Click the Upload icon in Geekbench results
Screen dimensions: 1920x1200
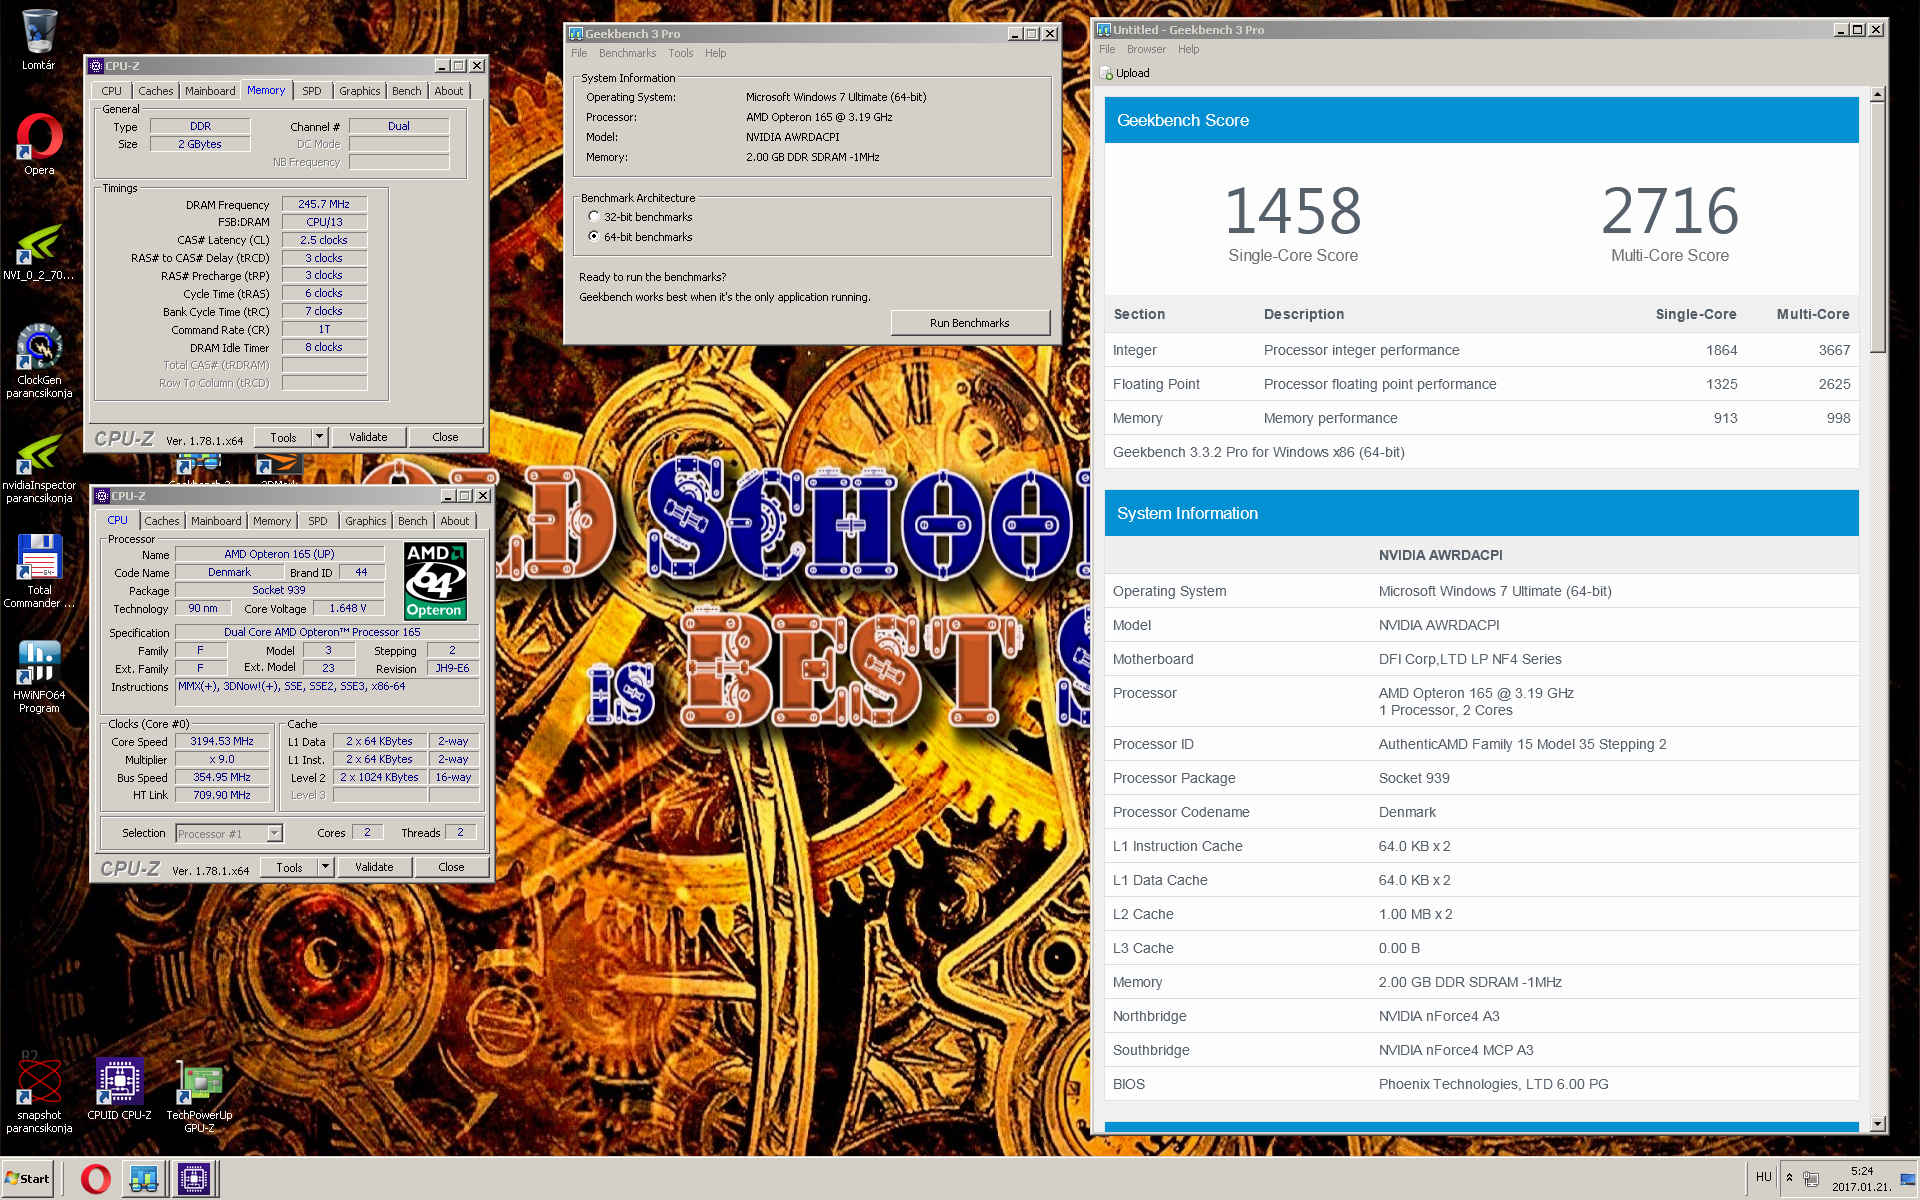point(1106,73)
